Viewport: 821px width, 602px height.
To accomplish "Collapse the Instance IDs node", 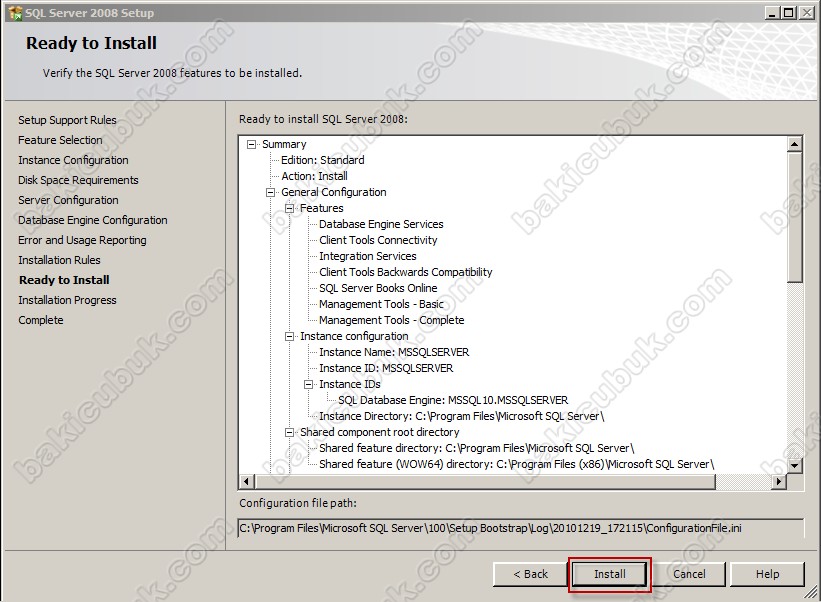I will pyautogui.click(x=308, y=384).
